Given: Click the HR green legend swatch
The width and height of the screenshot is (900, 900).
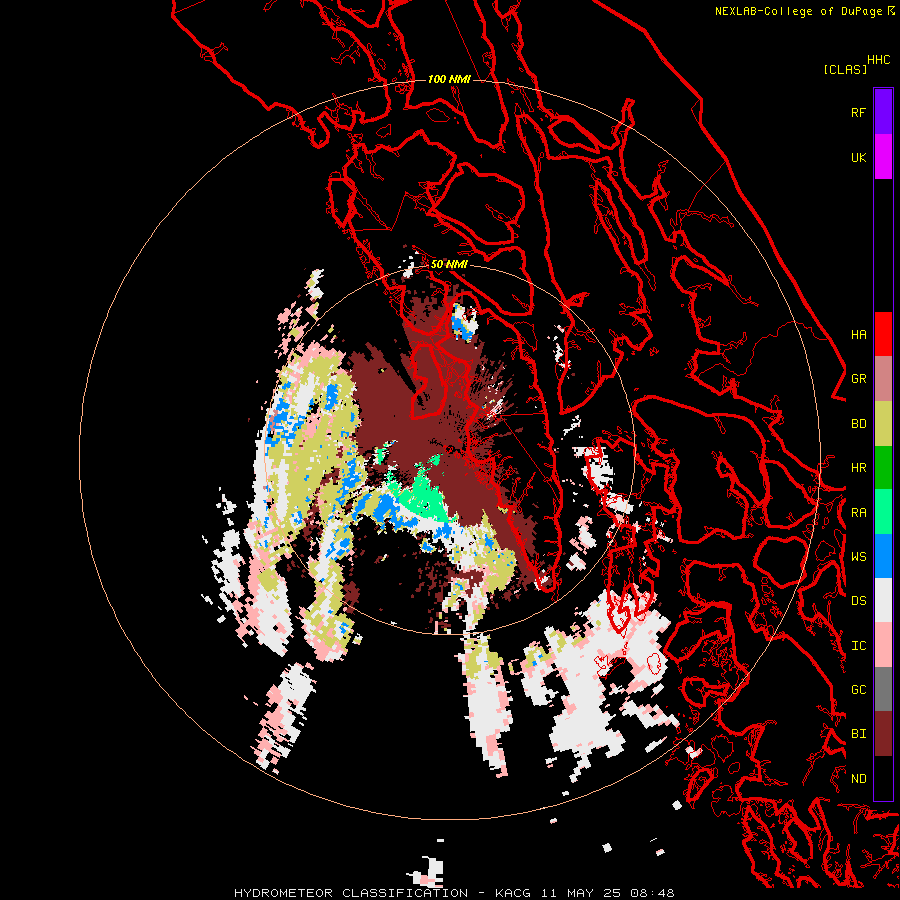Looking at the screenshot, I should tap(883, 467).
